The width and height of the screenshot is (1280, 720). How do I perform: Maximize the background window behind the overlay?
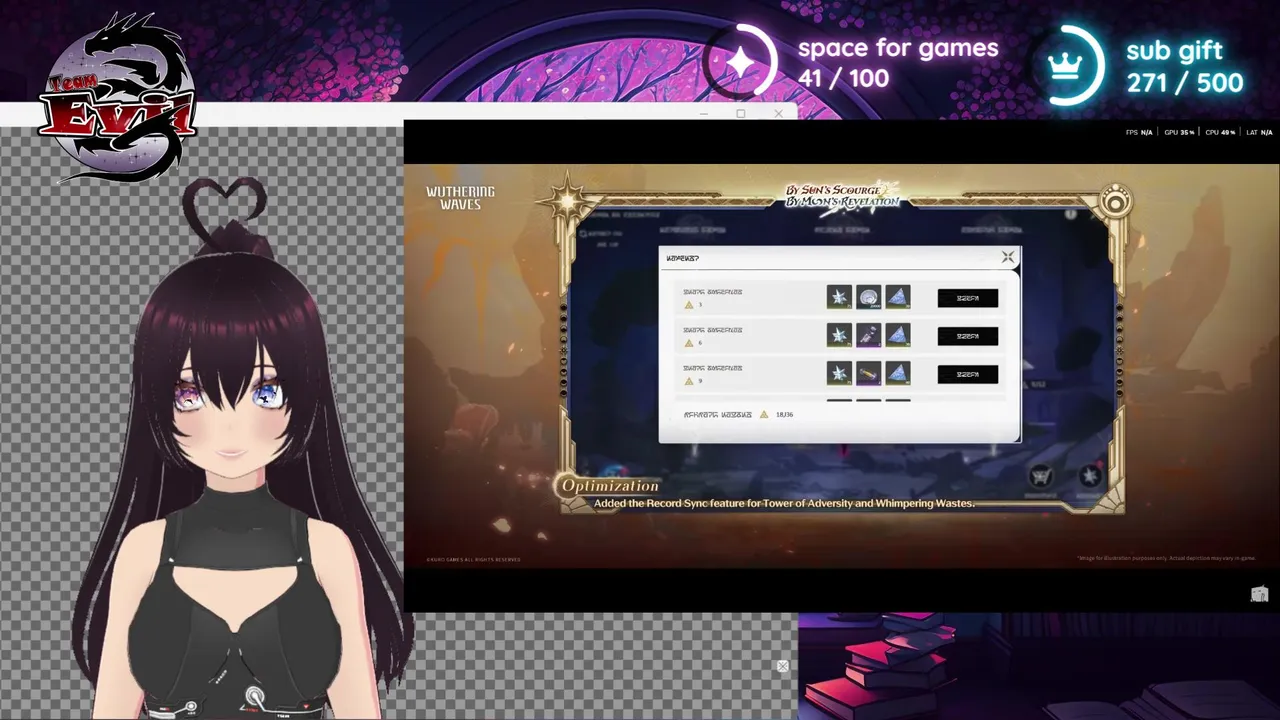pyautogui.click(x=741, y=113)
